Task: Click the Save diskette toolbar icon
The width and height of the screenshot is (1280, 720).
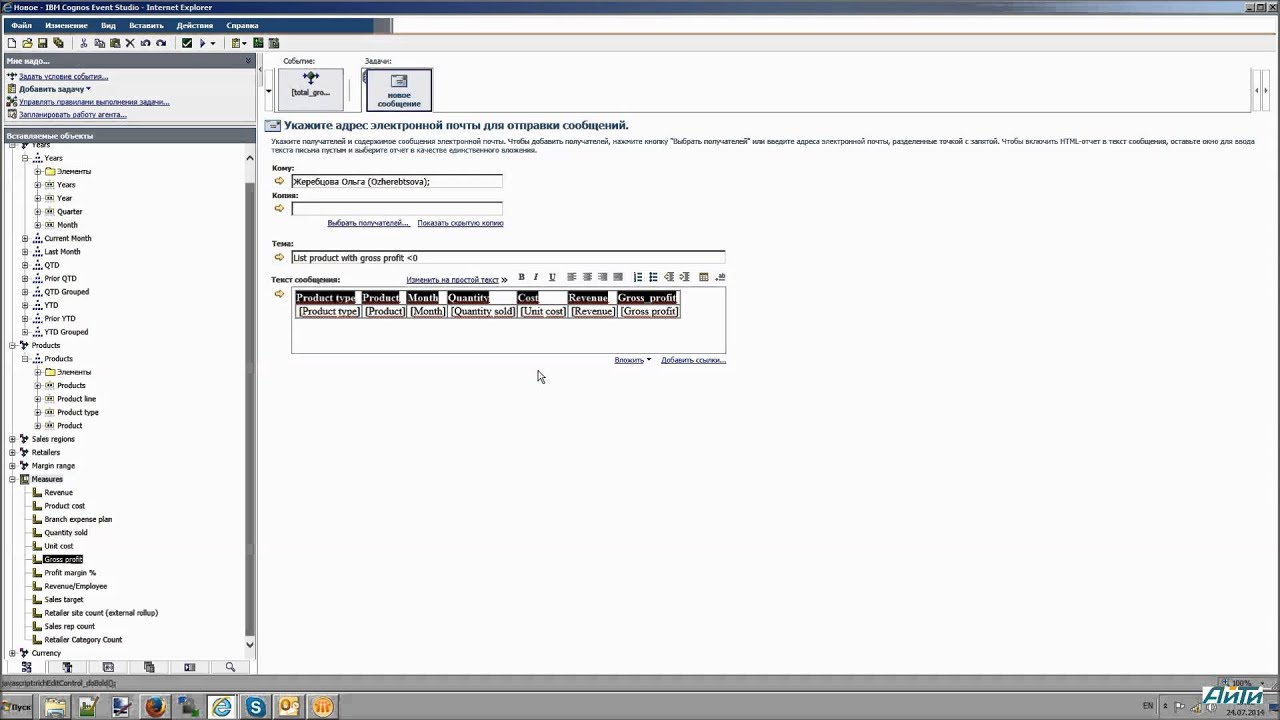Action: (42, 43)
